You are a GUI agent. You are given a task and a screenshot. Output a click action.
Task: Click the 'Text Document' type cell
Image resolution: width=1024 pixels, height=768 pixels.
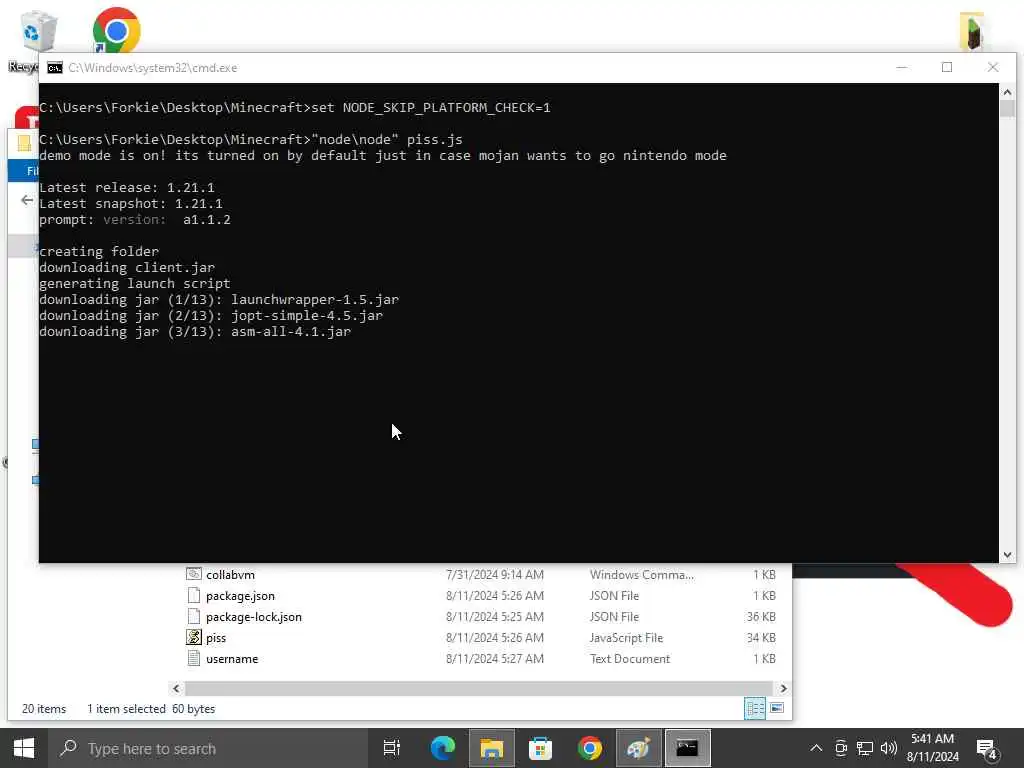point(630,658)
